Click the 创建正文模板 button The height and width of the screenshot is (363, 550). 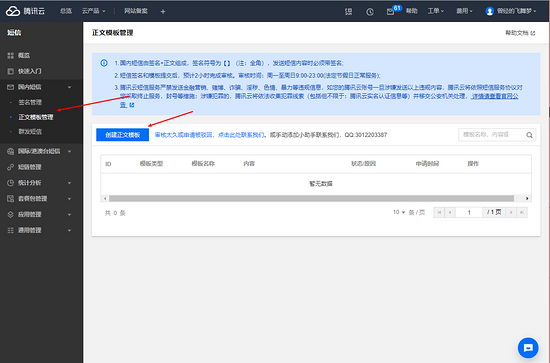pos(122,135)
